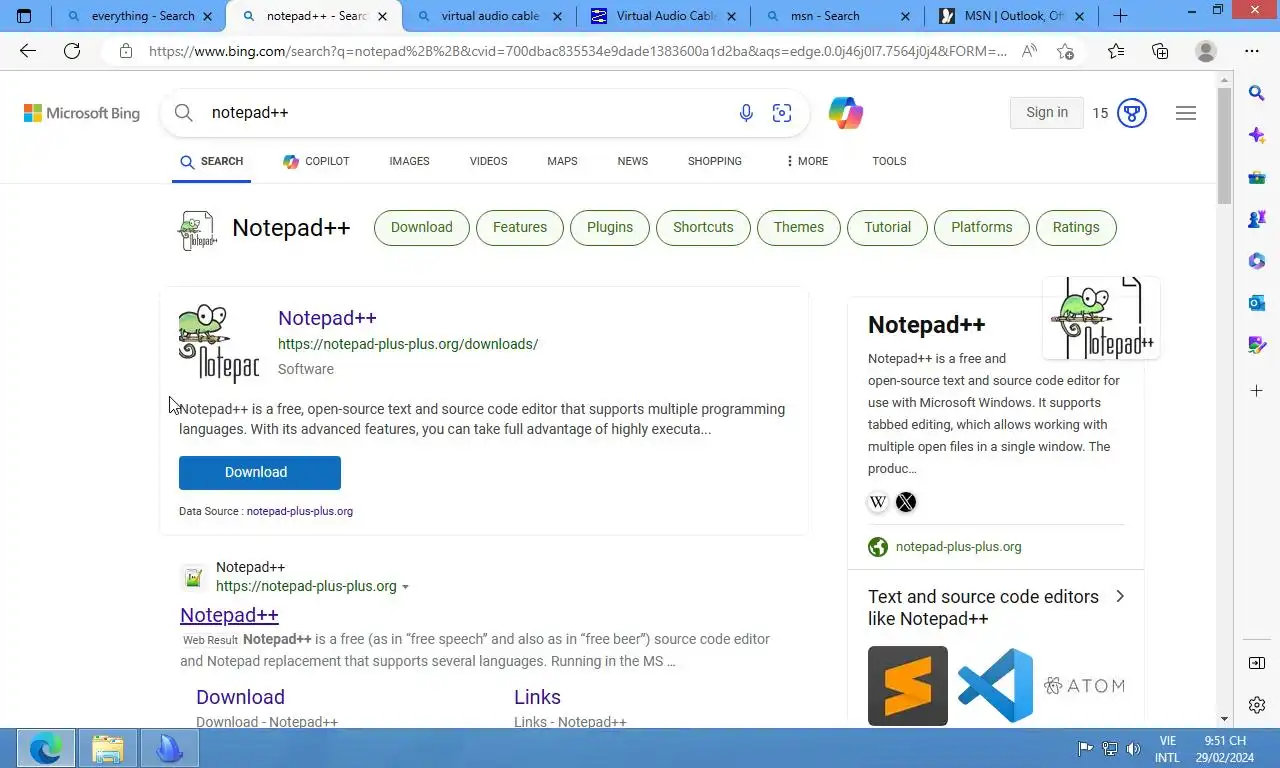
Task: Open the X social icon in knowledge panel
Action: click(x=906, y=502)
